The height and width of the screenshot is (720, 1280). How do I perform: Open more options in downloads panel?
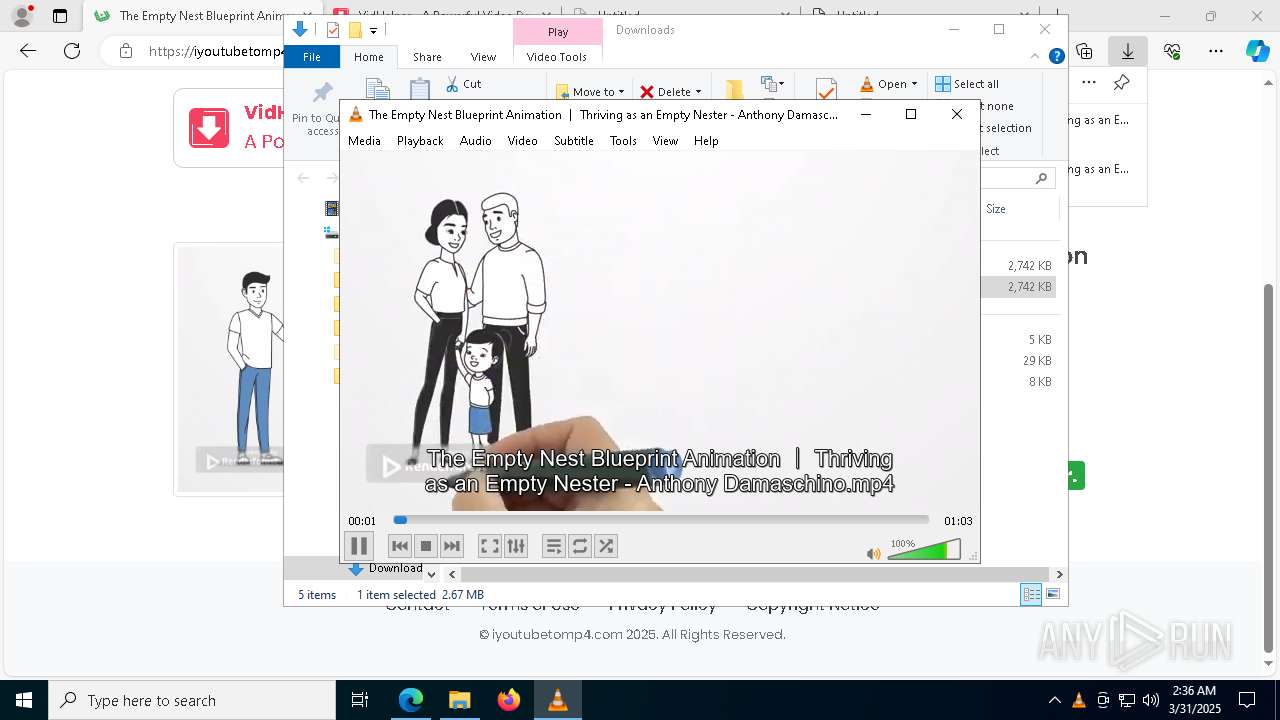tap(1089, 83)
